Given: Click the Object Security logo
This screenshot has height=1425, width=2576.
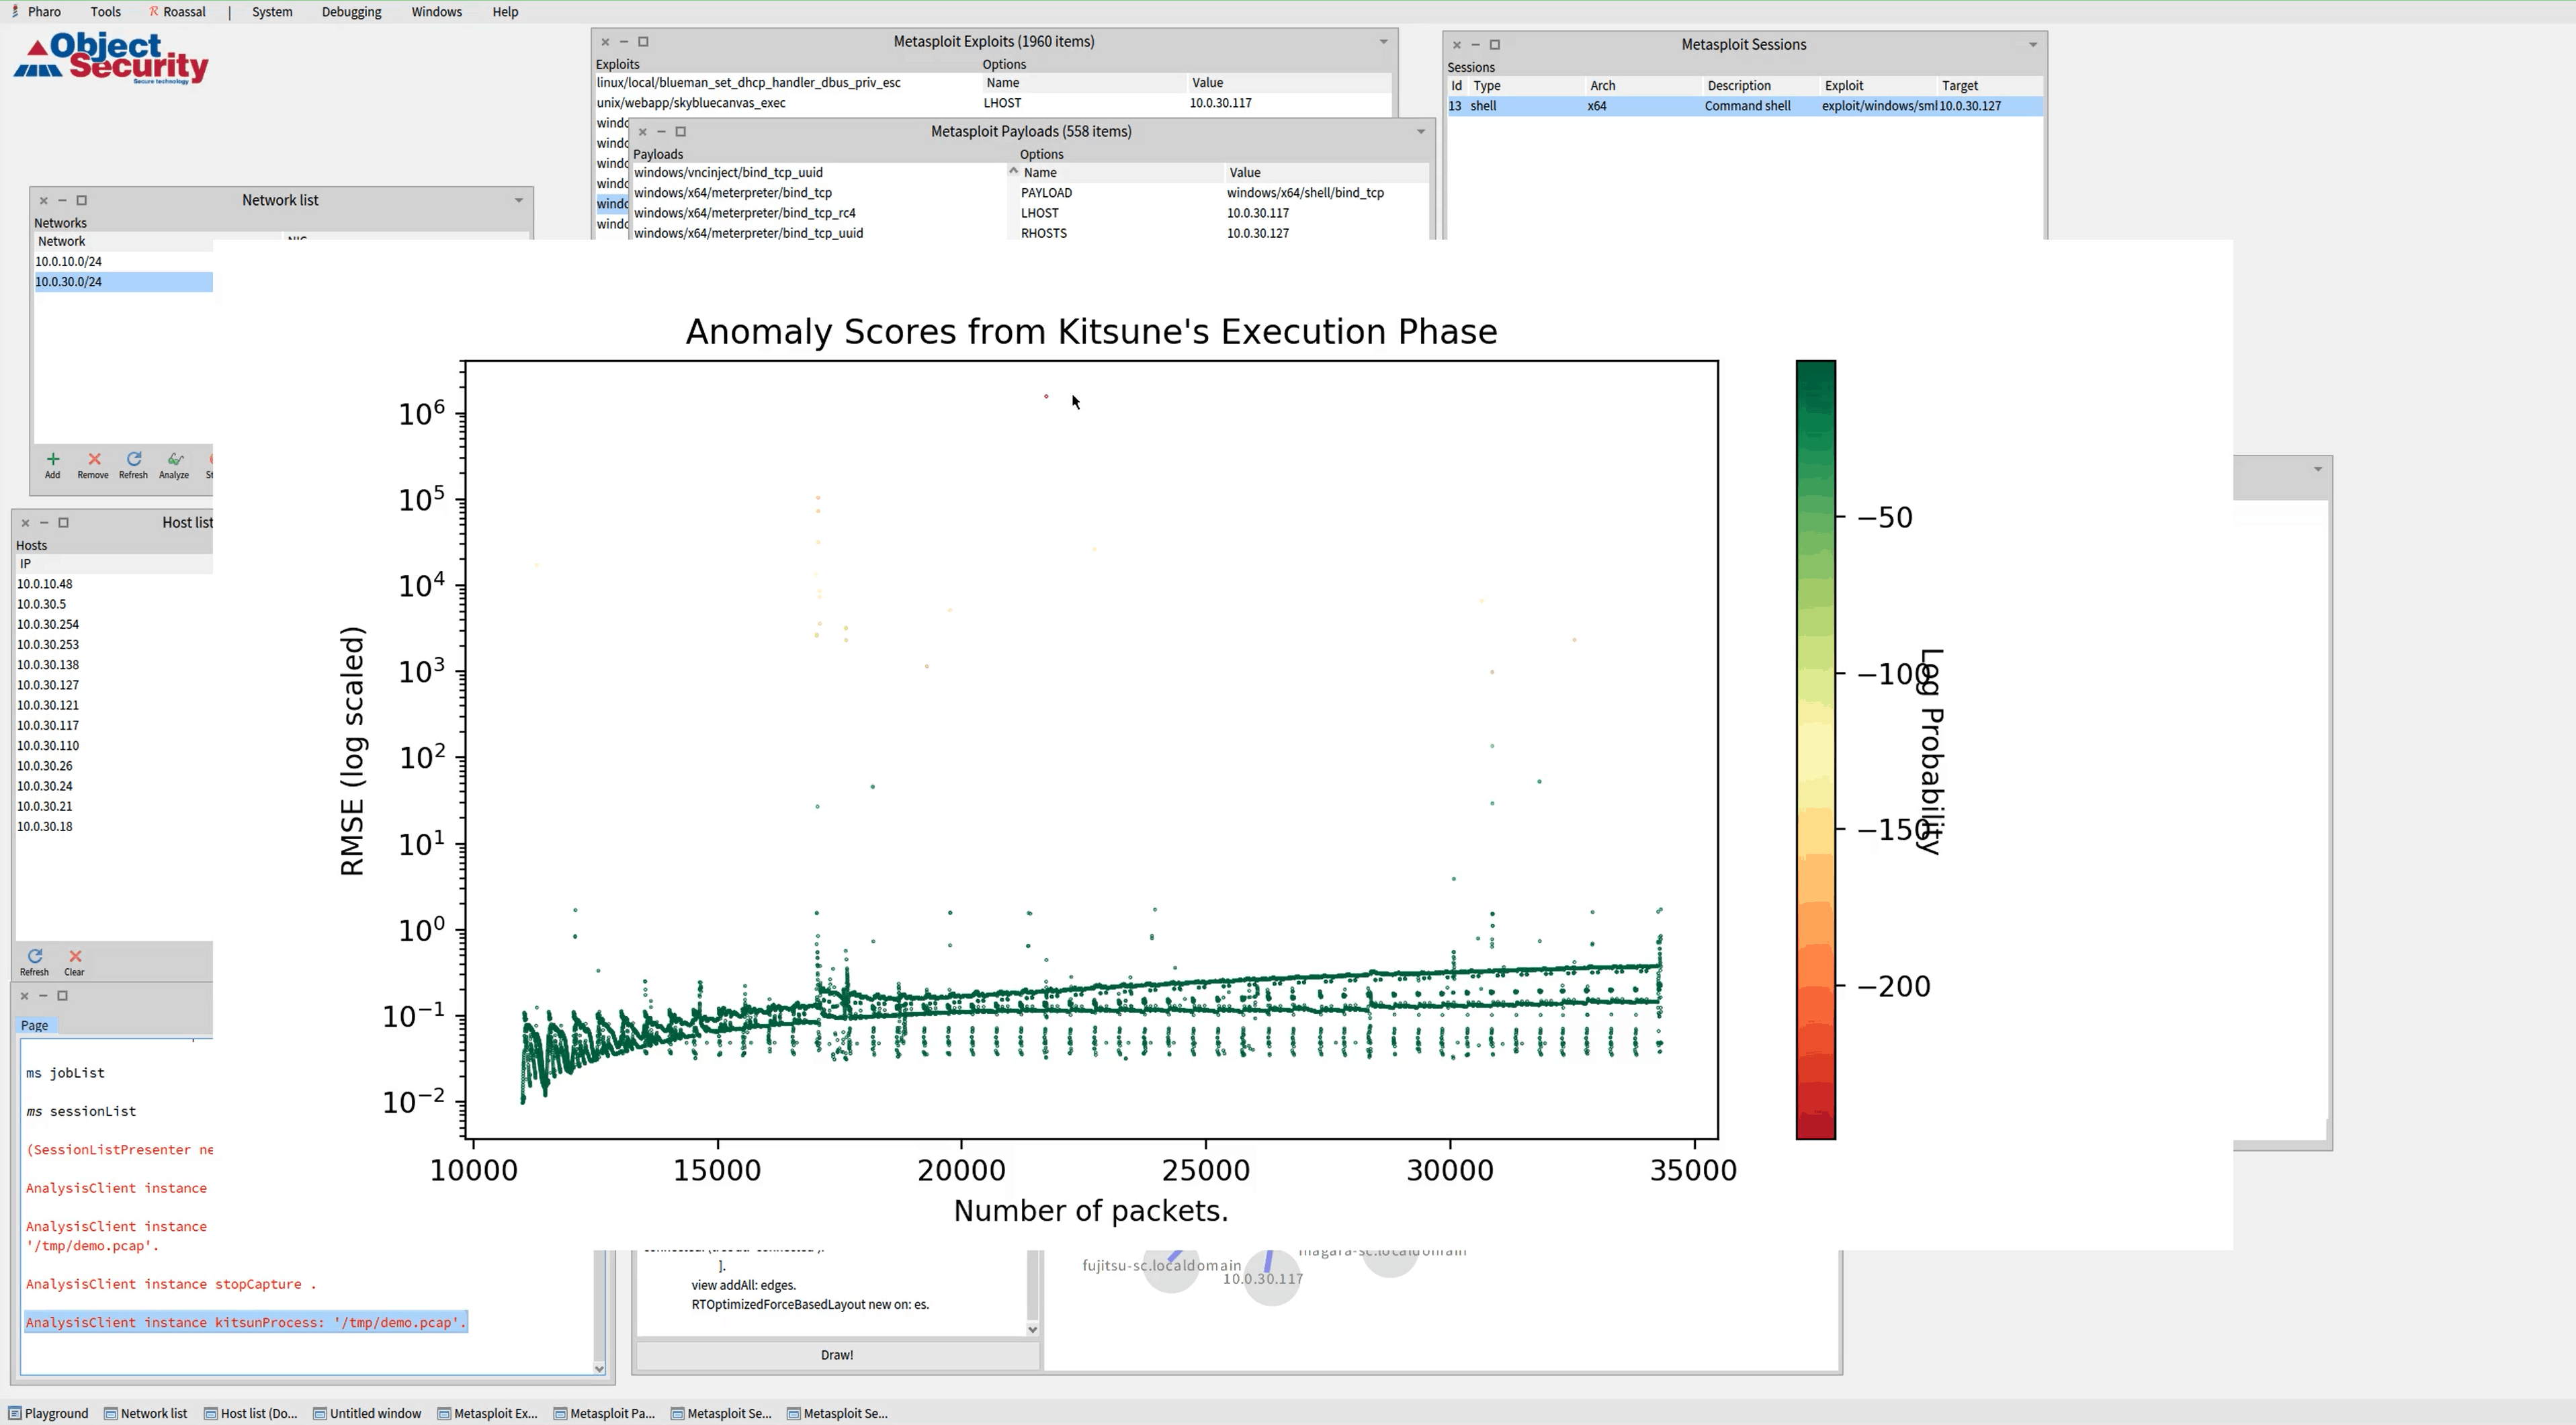Looking at the screenshot, I should (x=110, y=58).
